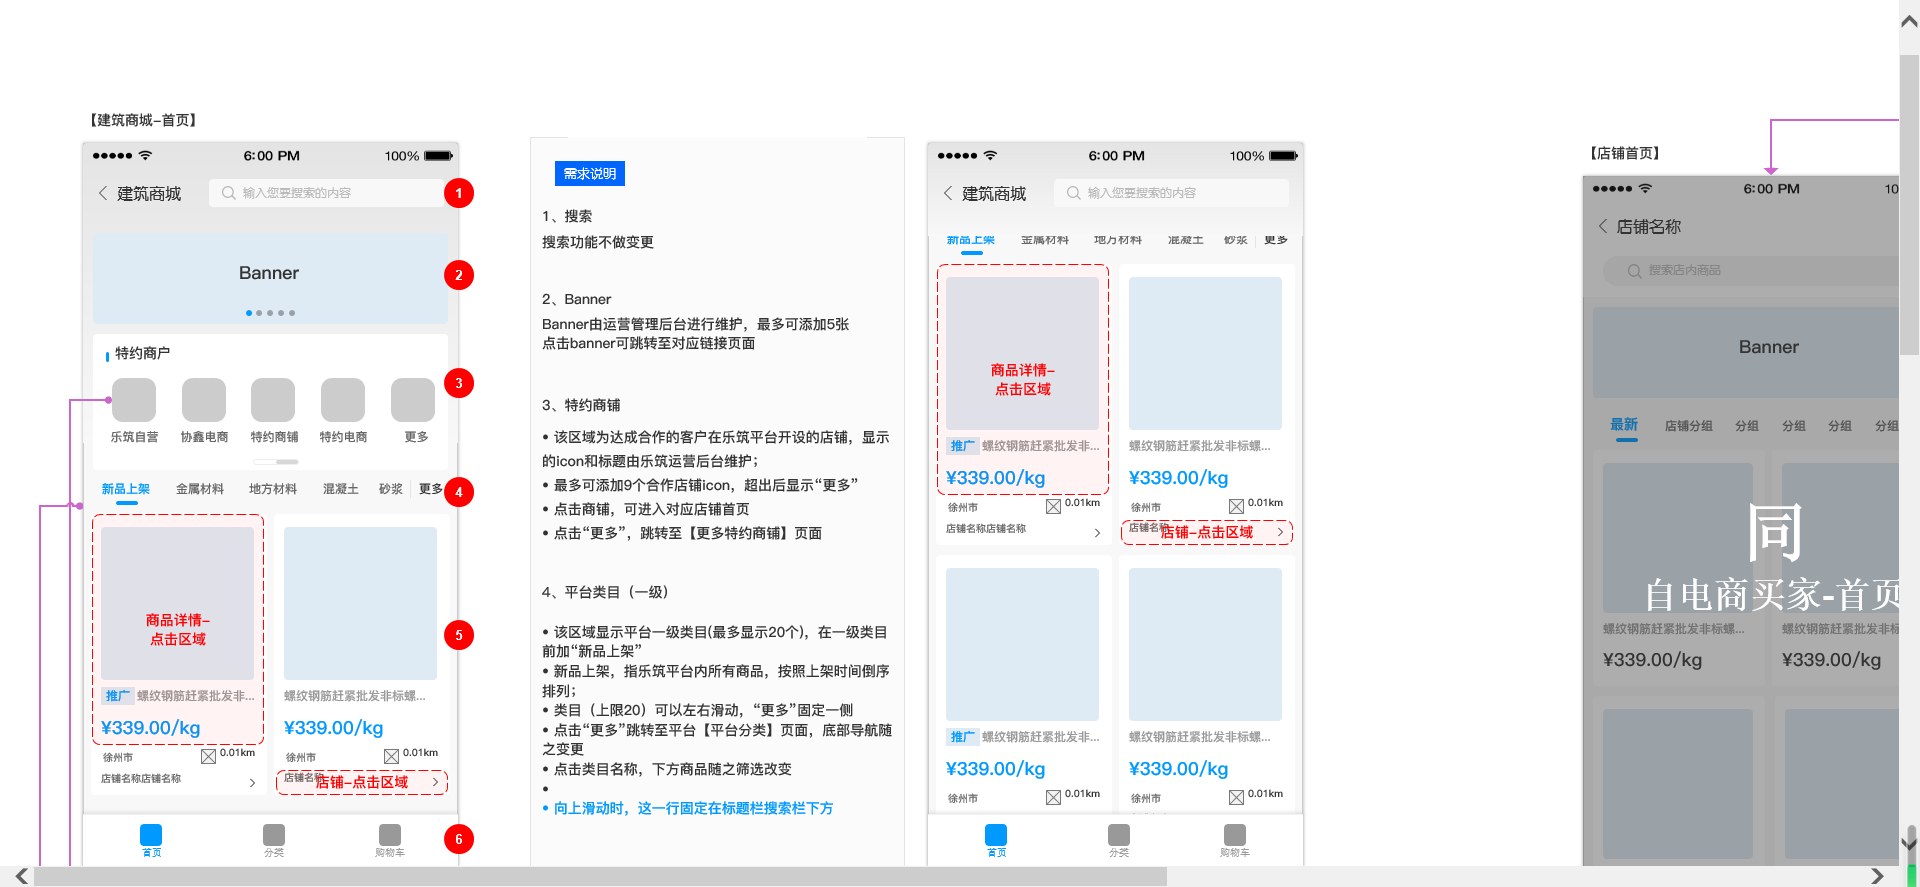
Task: Click Banner carousel in first mockup
Action: tap(270, 279)
